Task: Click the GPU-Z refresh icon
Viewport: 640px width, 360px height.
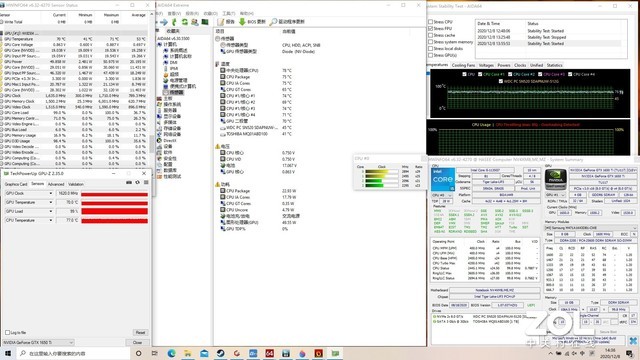Action: point(138,182)
